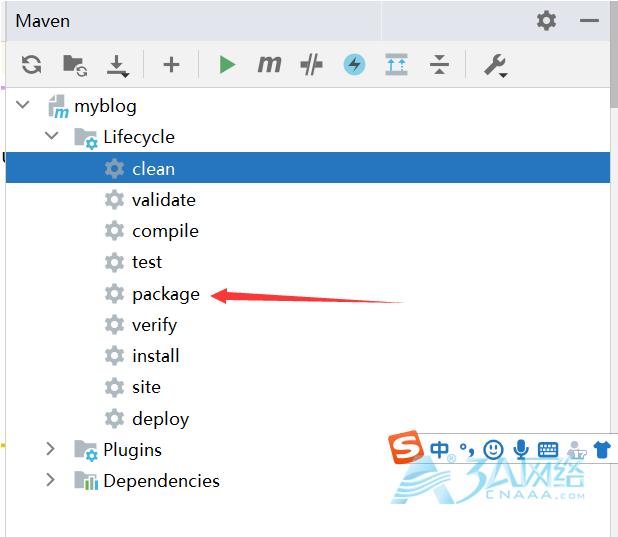
Task: Select the deploy lifecycle phase
Action: tap(160, 419)
